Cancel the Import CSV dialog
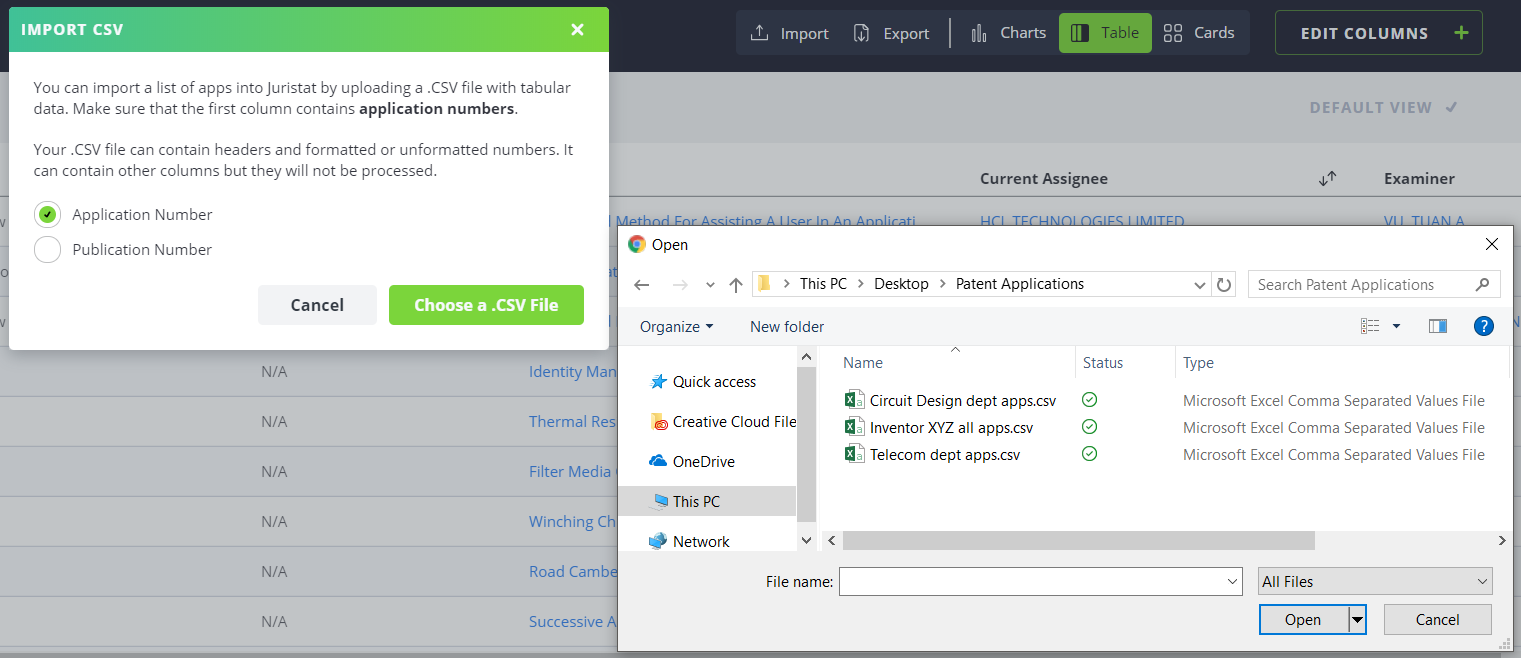Viewport: 1521px width, 658px height. pyautogui.click(x=317, y=305)
